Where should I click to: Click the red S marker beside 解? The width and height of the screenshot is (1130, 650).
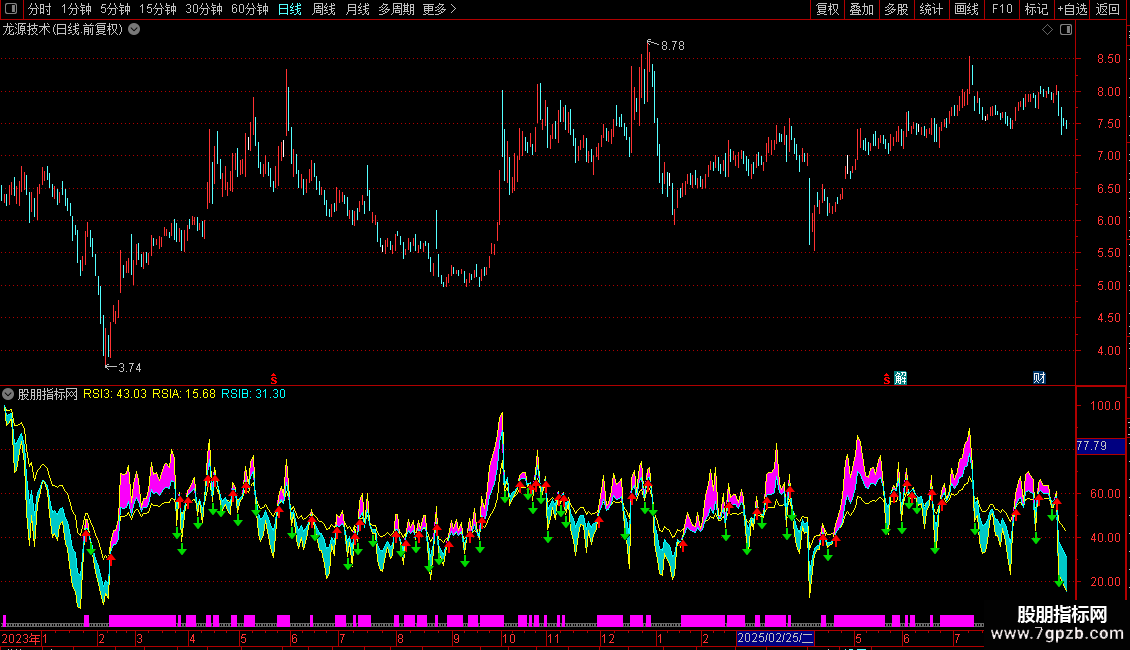click(x=886, y=379)
